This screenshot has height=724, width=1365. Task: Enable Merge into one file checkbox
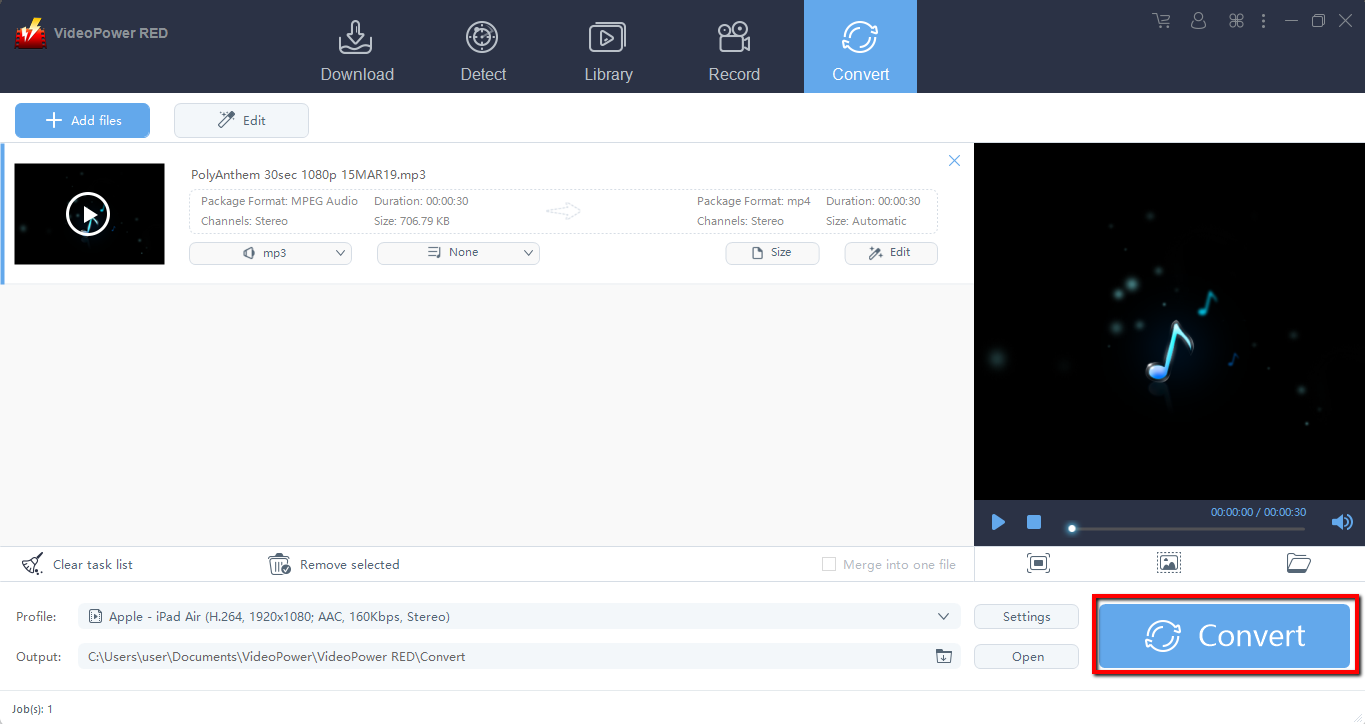point(828,564)
